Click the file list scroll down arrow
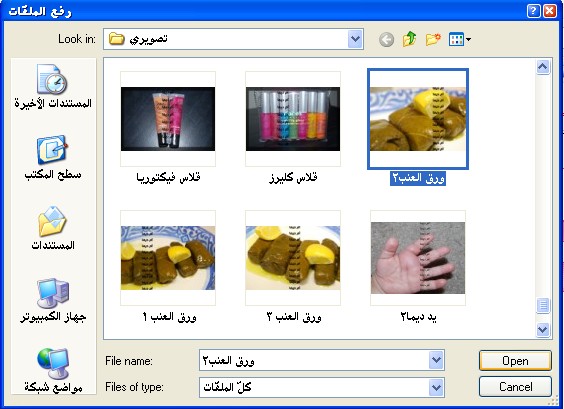The height and width of the screenshot is (409, 564). click(543, 329)
